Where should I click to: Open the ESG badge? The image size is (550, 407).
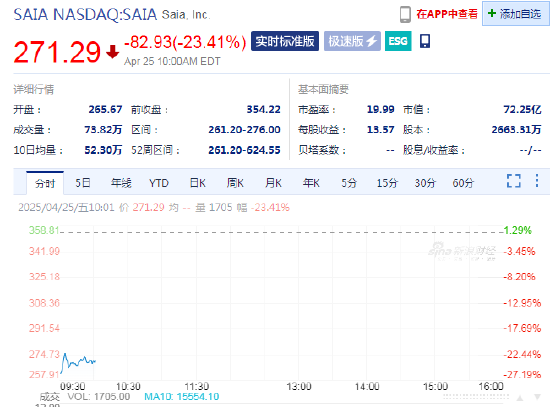[398, 41]
